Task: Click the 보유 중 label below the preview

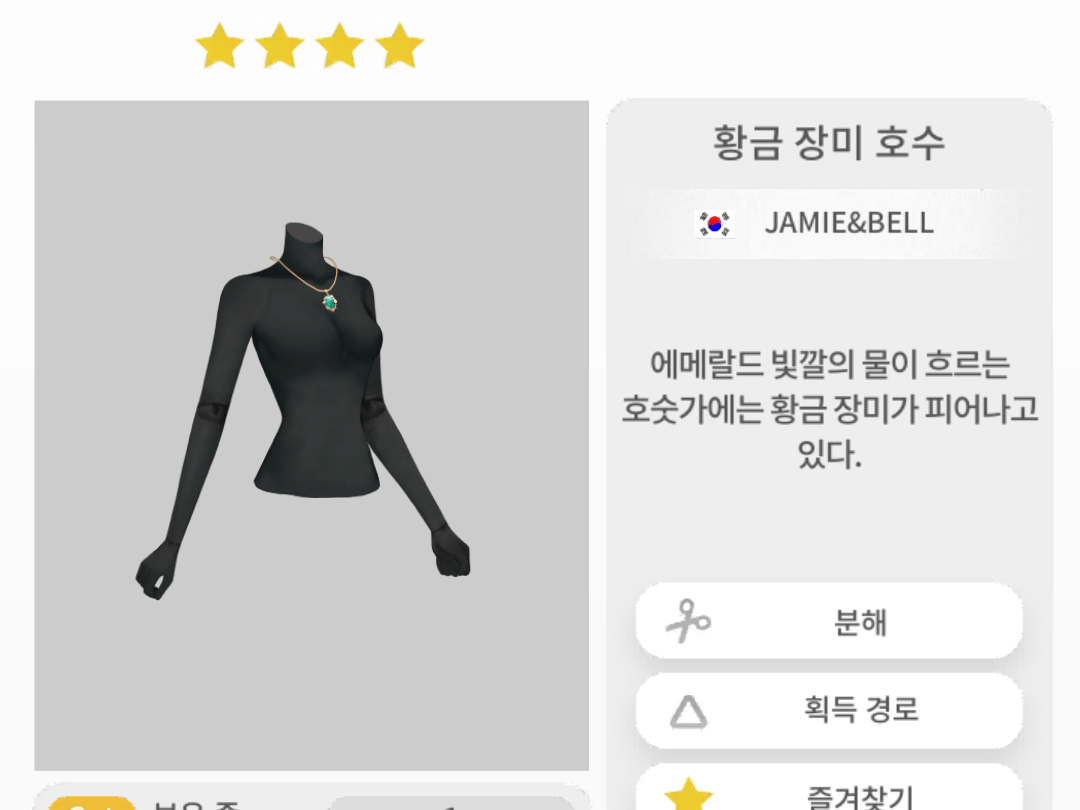Action: click(196, 804)
